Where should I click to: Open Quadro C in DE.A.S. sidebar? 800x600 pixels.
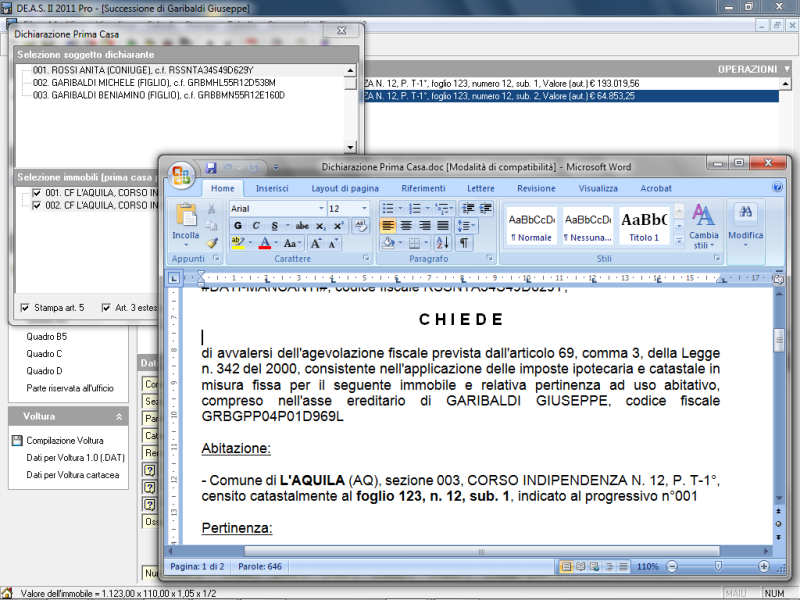(x=44, y=354)
